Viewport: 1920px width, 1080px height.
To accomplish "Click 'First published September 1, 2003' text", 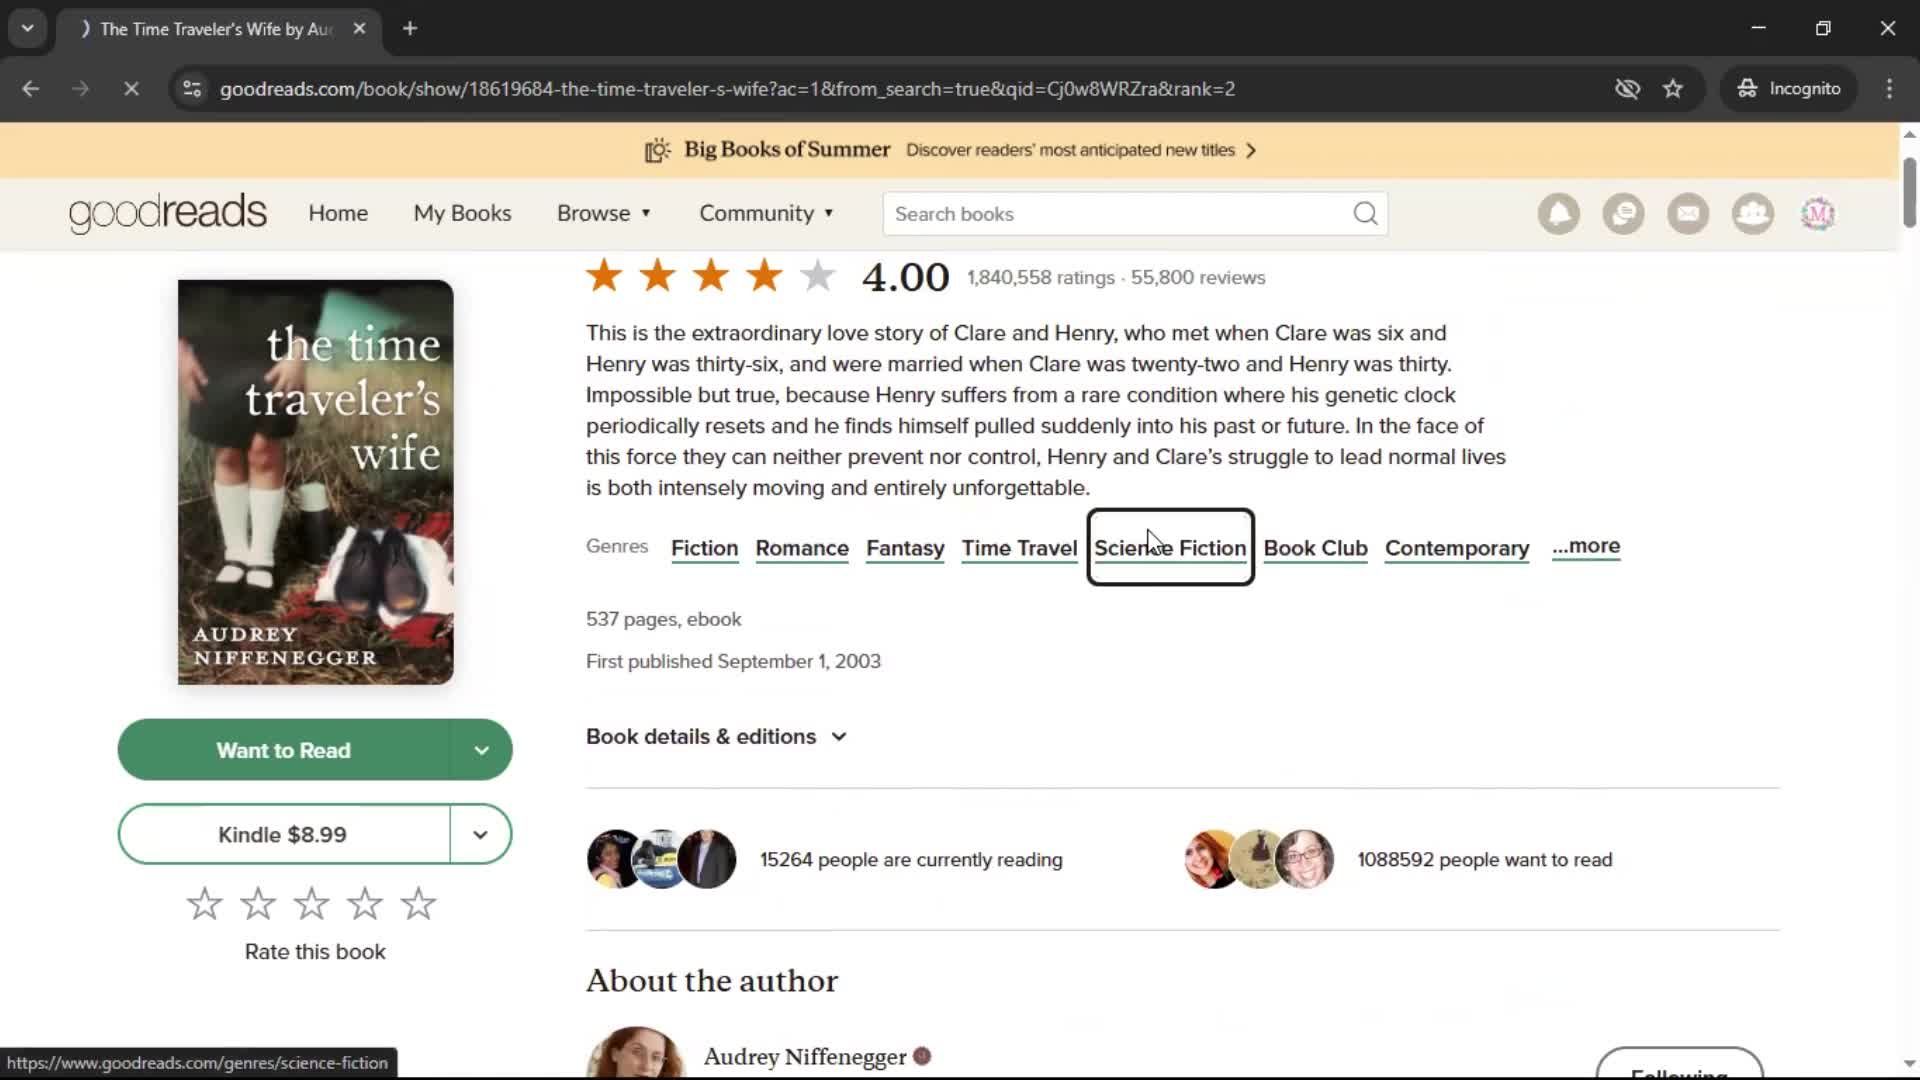I will (x=733, y=662).
